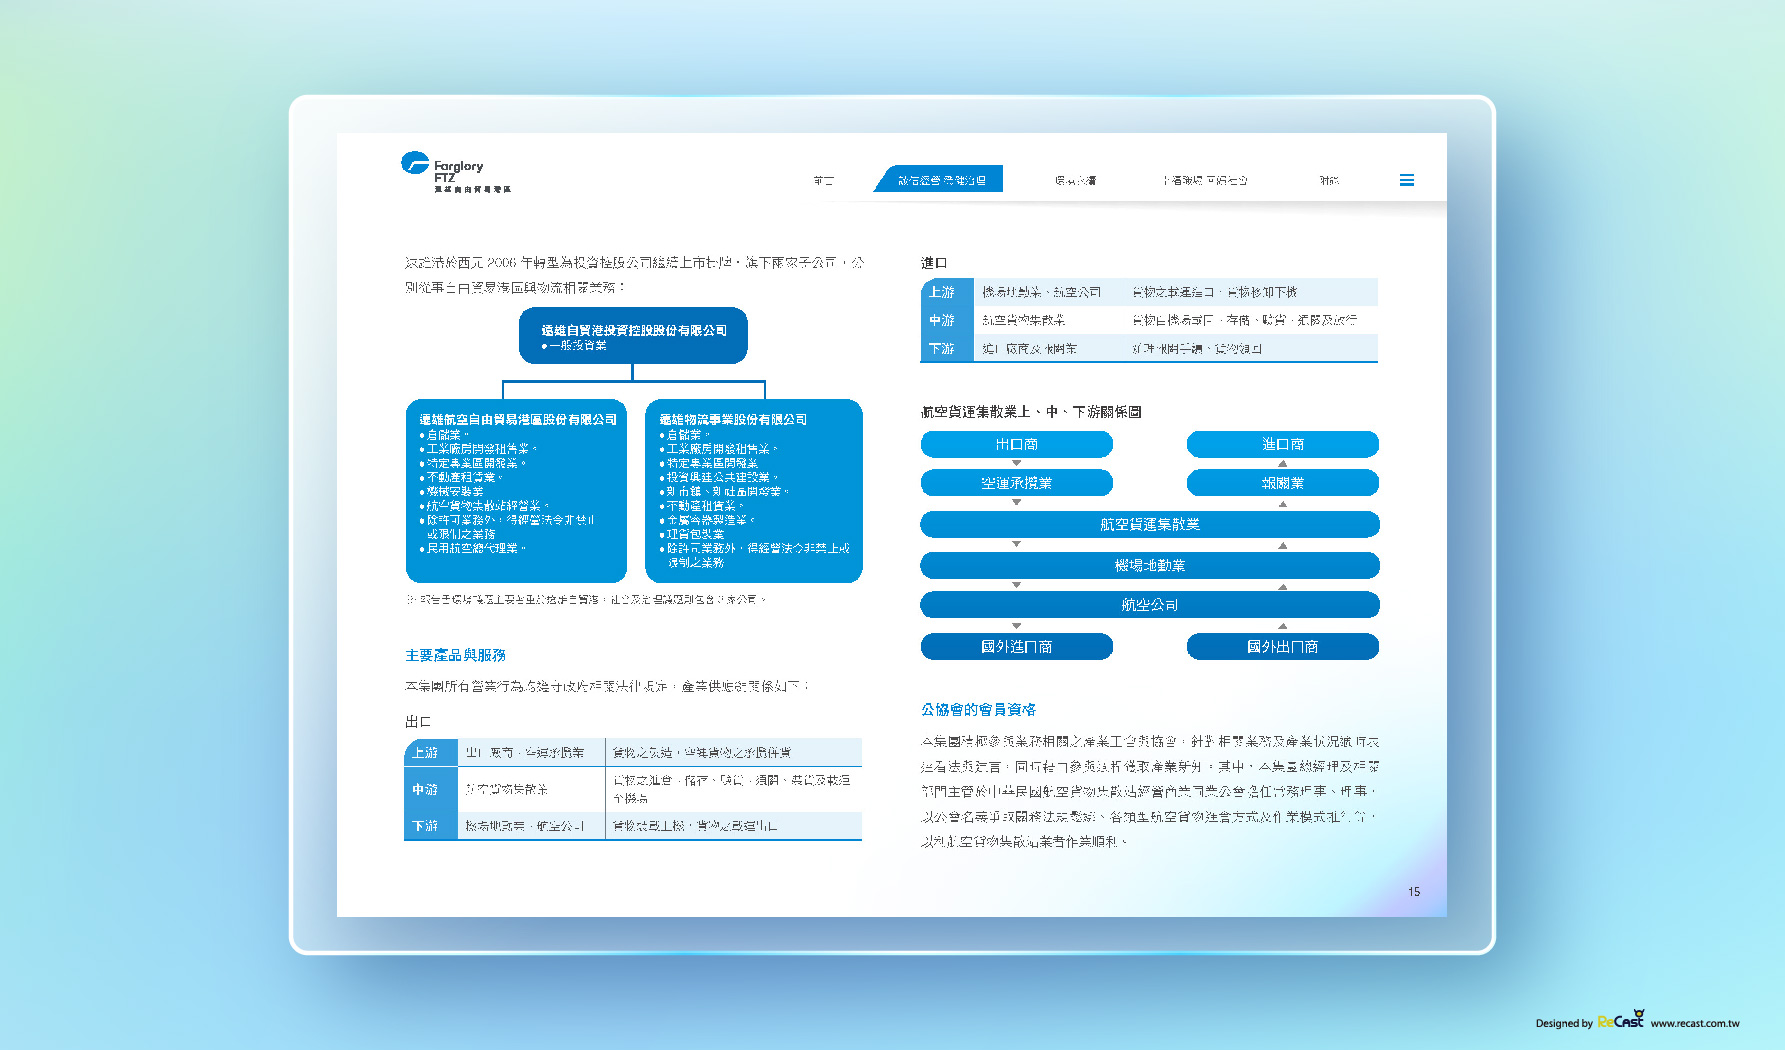This screenshot has height=1050, width=1785.
Task: Open the 前言 navigation tab
Action: coord(823,180)
